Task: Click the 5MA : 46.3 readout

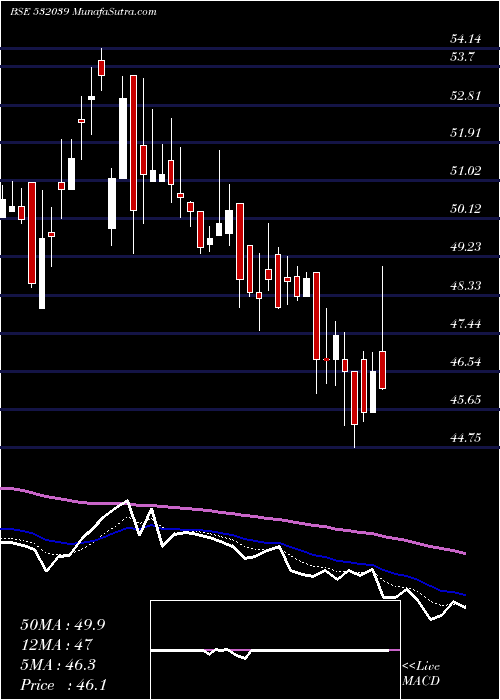Action: click(x=58, y=665)
